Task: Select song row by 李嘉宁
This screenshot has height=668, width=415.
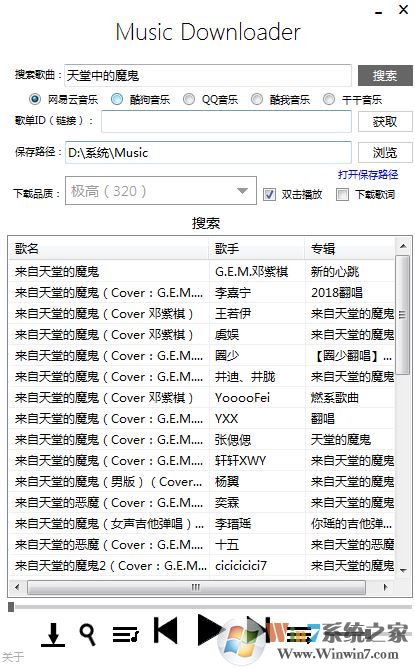Action: pos(202,293)
